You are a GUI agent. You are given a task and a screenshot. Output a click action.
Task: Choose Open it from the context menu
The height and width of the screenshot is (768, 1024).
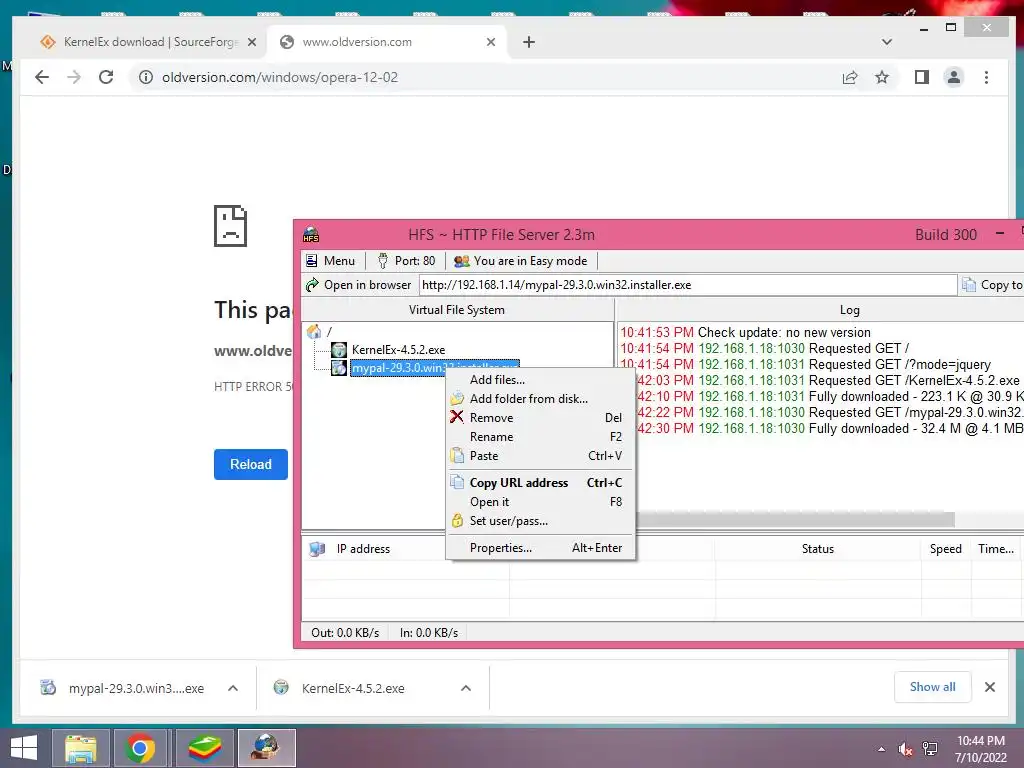539,502
